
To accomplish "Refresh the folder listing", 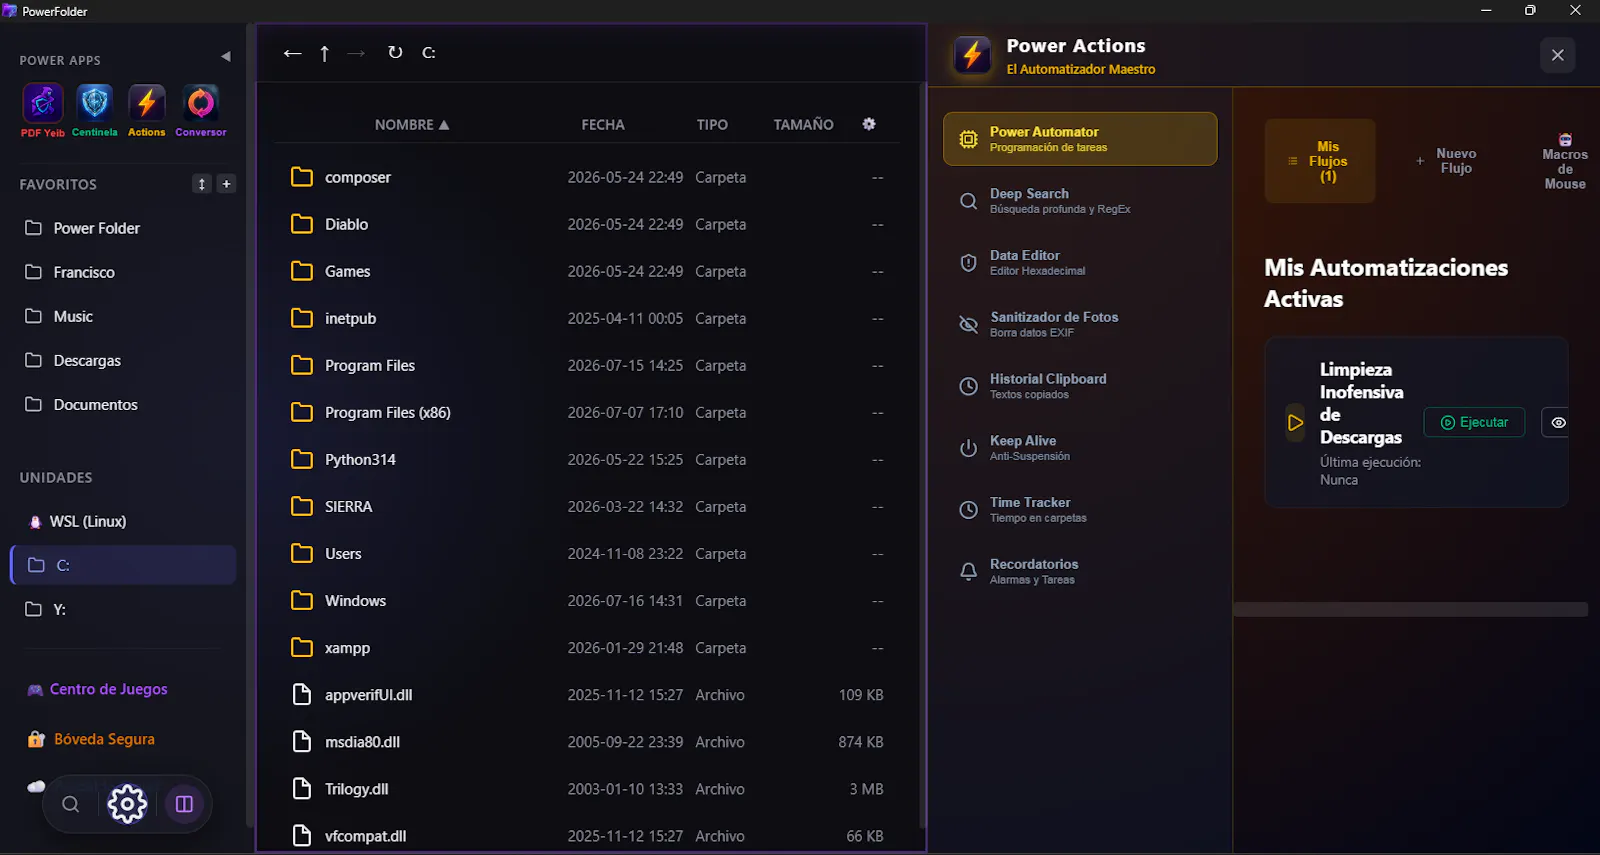I will (395, 52).
